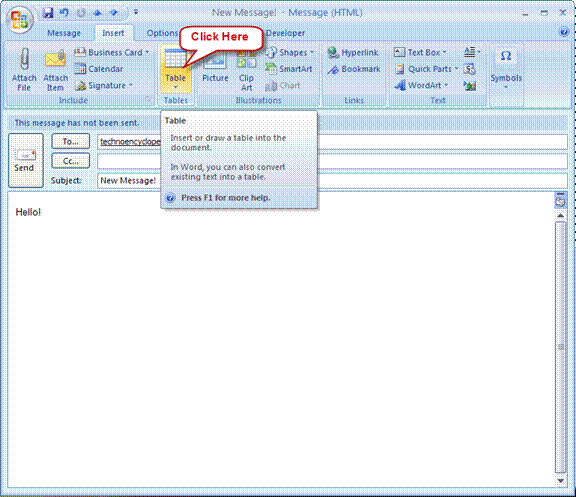Go to Previous Item with up arrow

click(97, 13)
